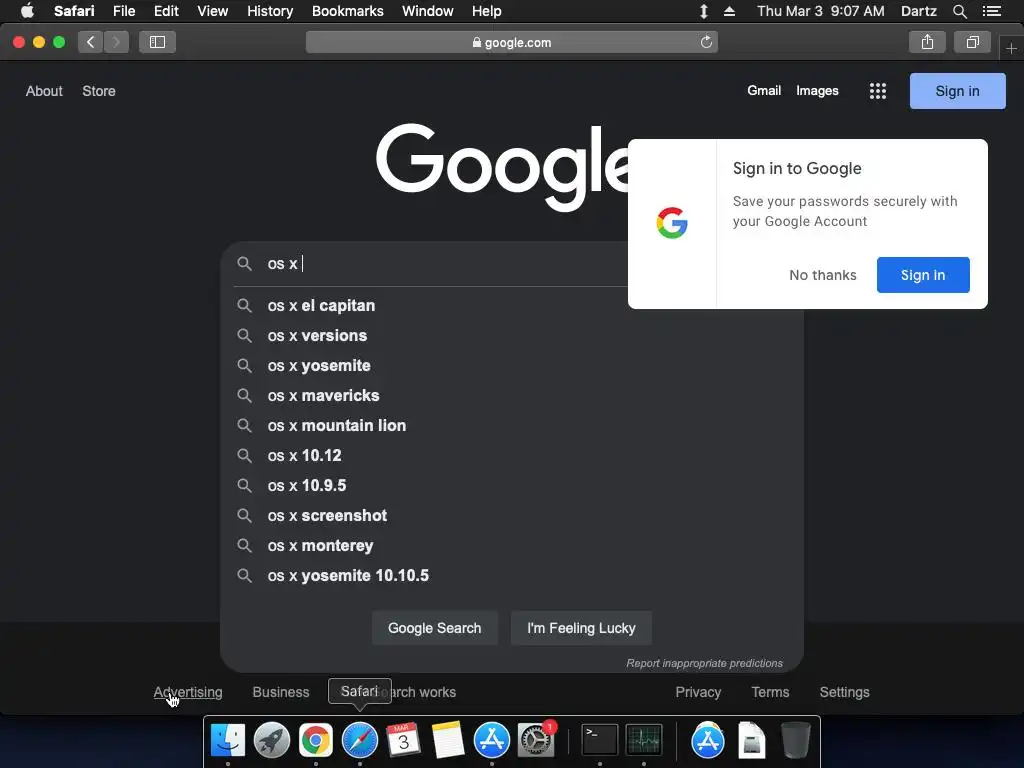Launch Launchpad rocket in the Dock

tap(272, 741)
